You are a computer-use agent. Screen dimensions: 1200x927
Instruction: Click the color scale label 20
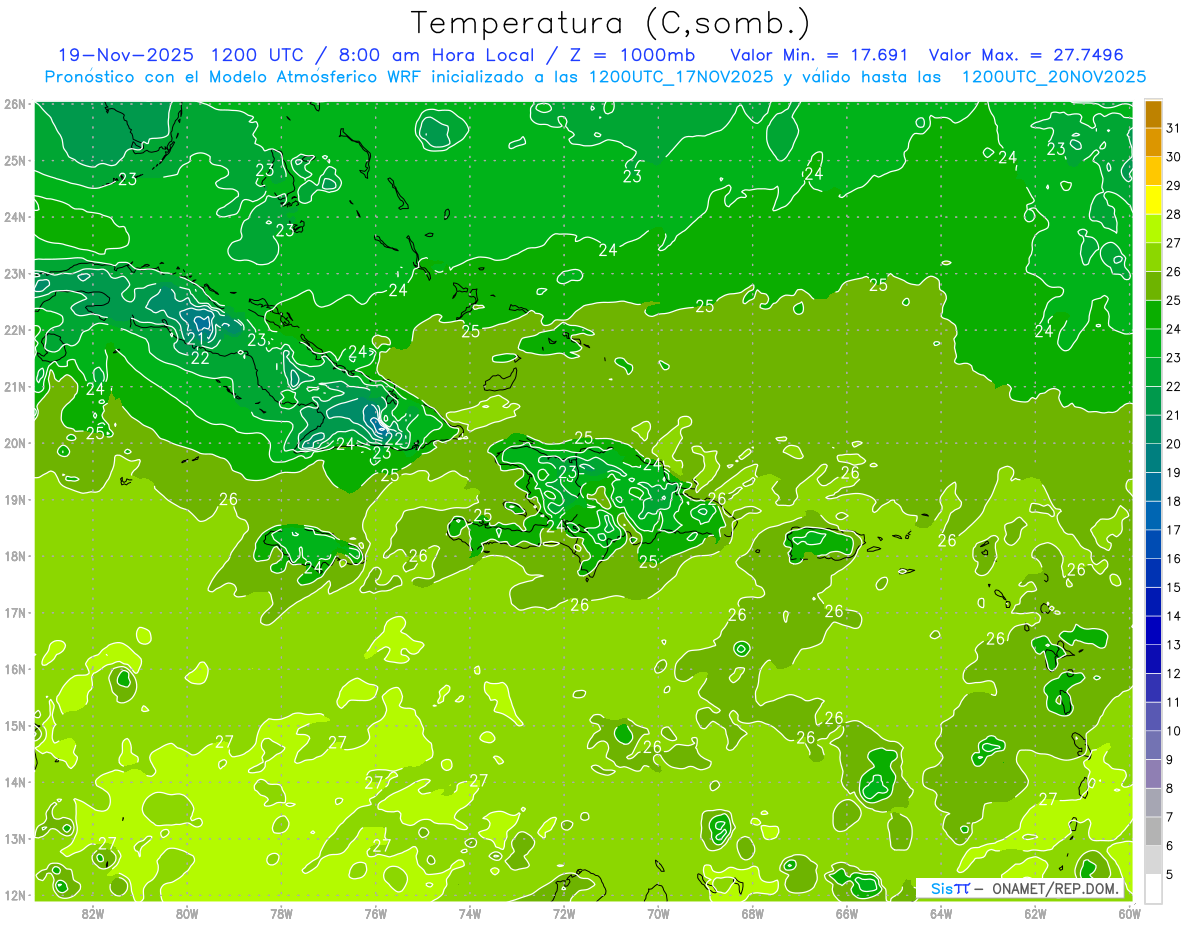(x=1173, y=444)
